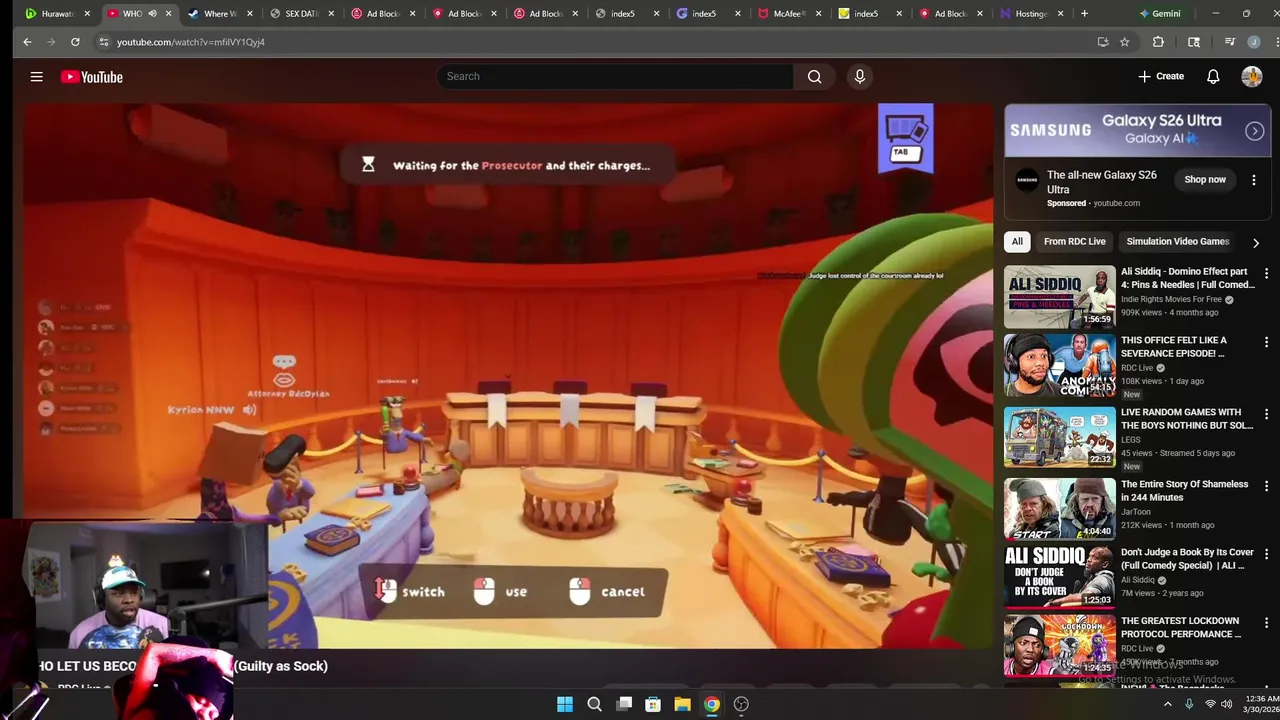Image resolution: width=1280 pixels, height=720 pixels.
Task: Click the video player to pause
Action: [508, 375]
